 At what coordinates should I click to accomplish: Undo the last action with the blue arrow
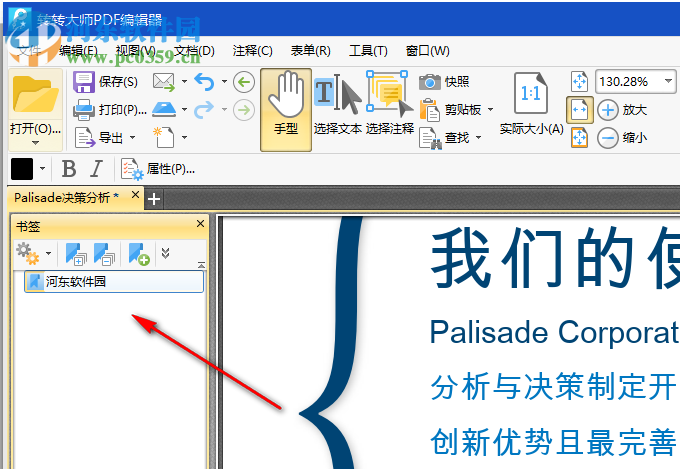(x=204, y=82)
